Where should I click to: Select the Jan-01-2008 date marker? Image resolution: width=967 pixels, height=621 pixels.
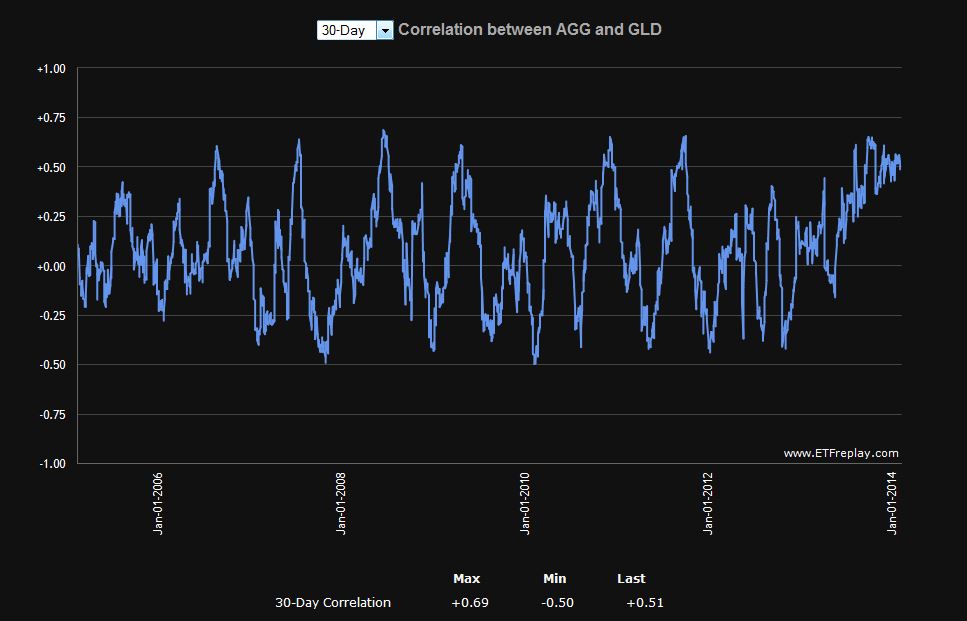tap(340, 503)
